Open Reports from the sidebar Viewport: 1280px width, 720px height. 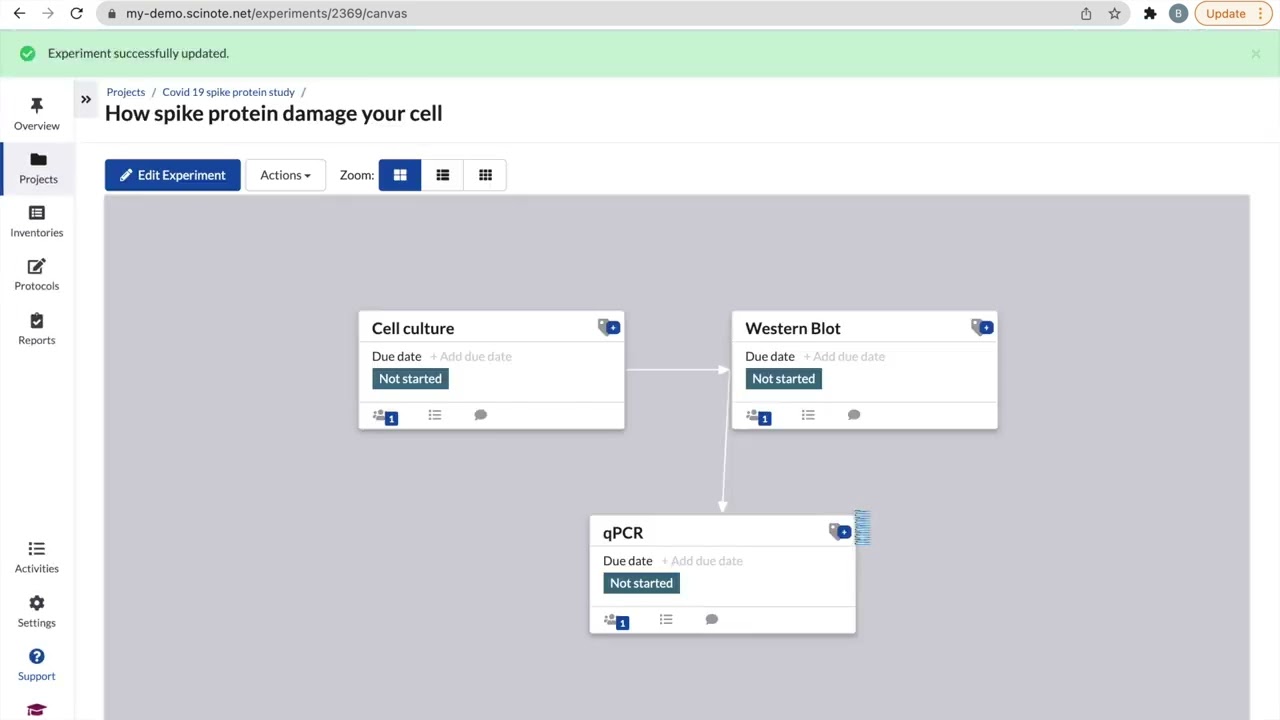point(37,329)
